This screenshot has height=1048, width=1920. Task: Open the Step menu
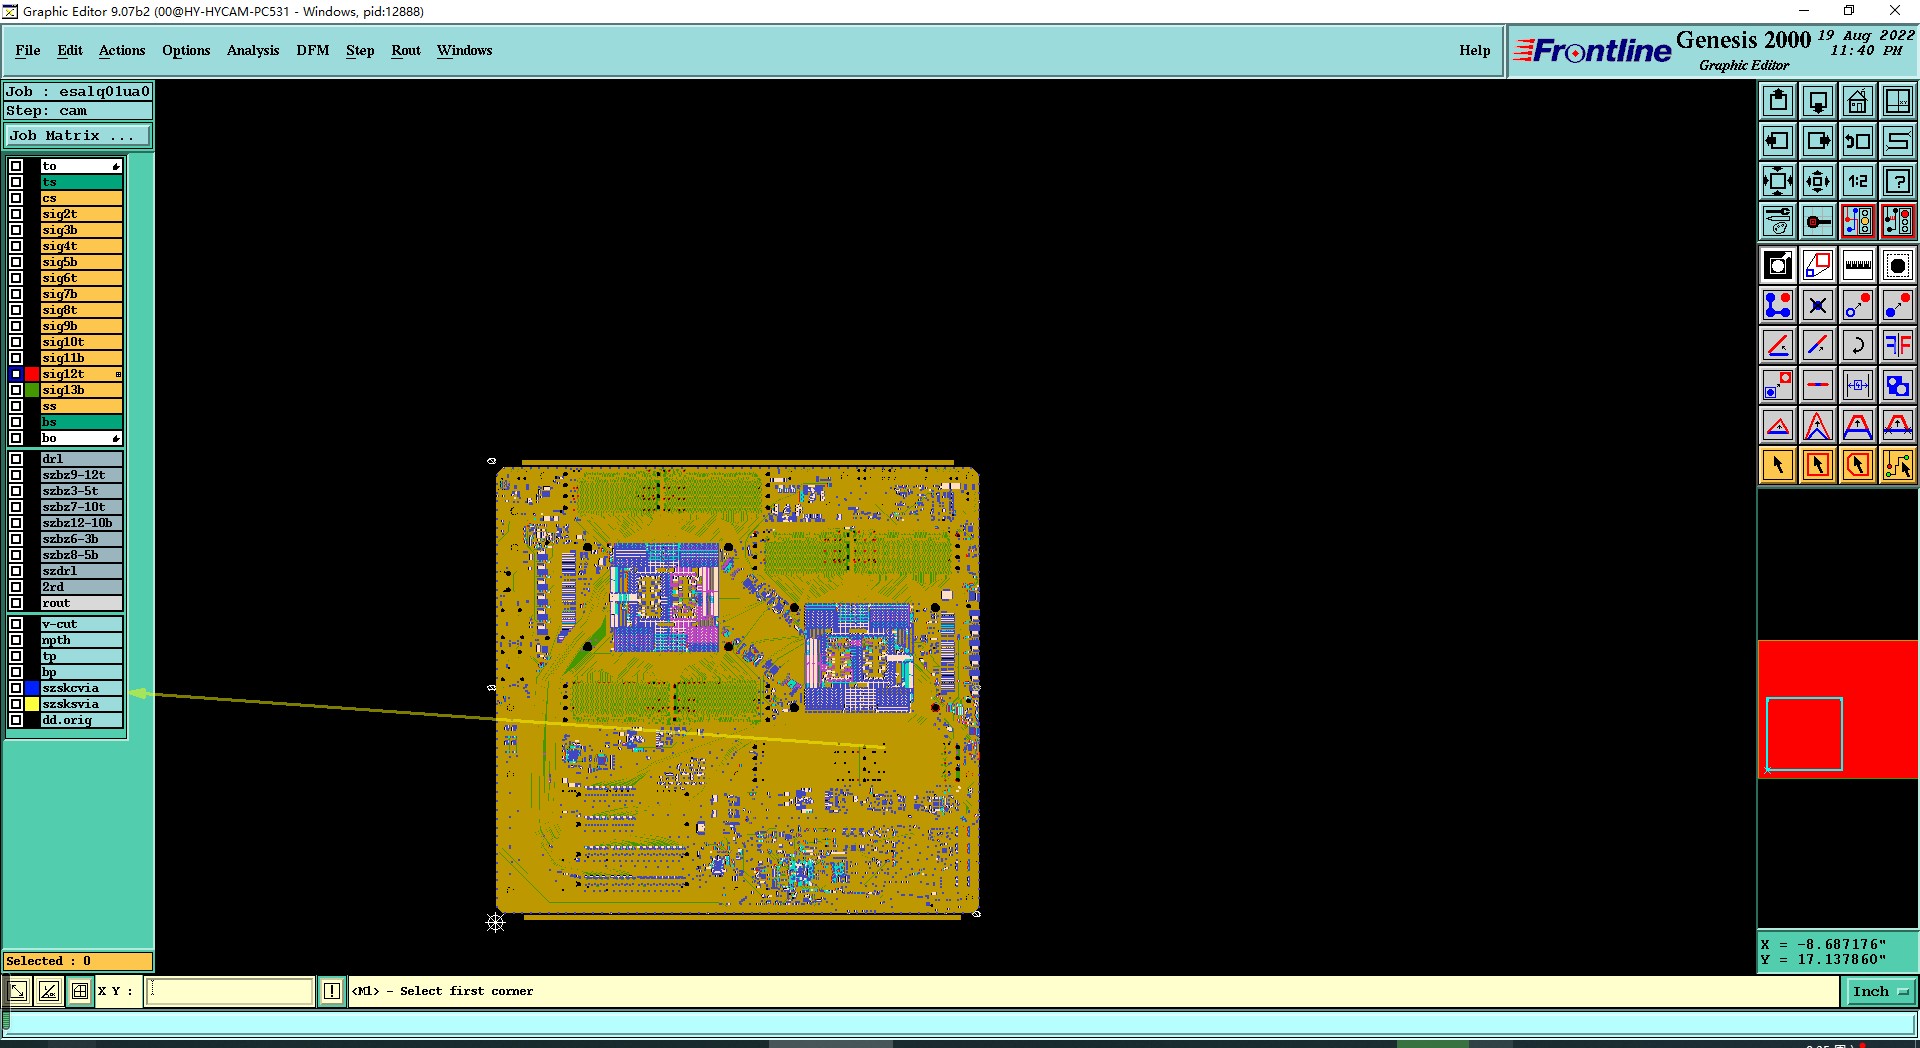[360, 50]
